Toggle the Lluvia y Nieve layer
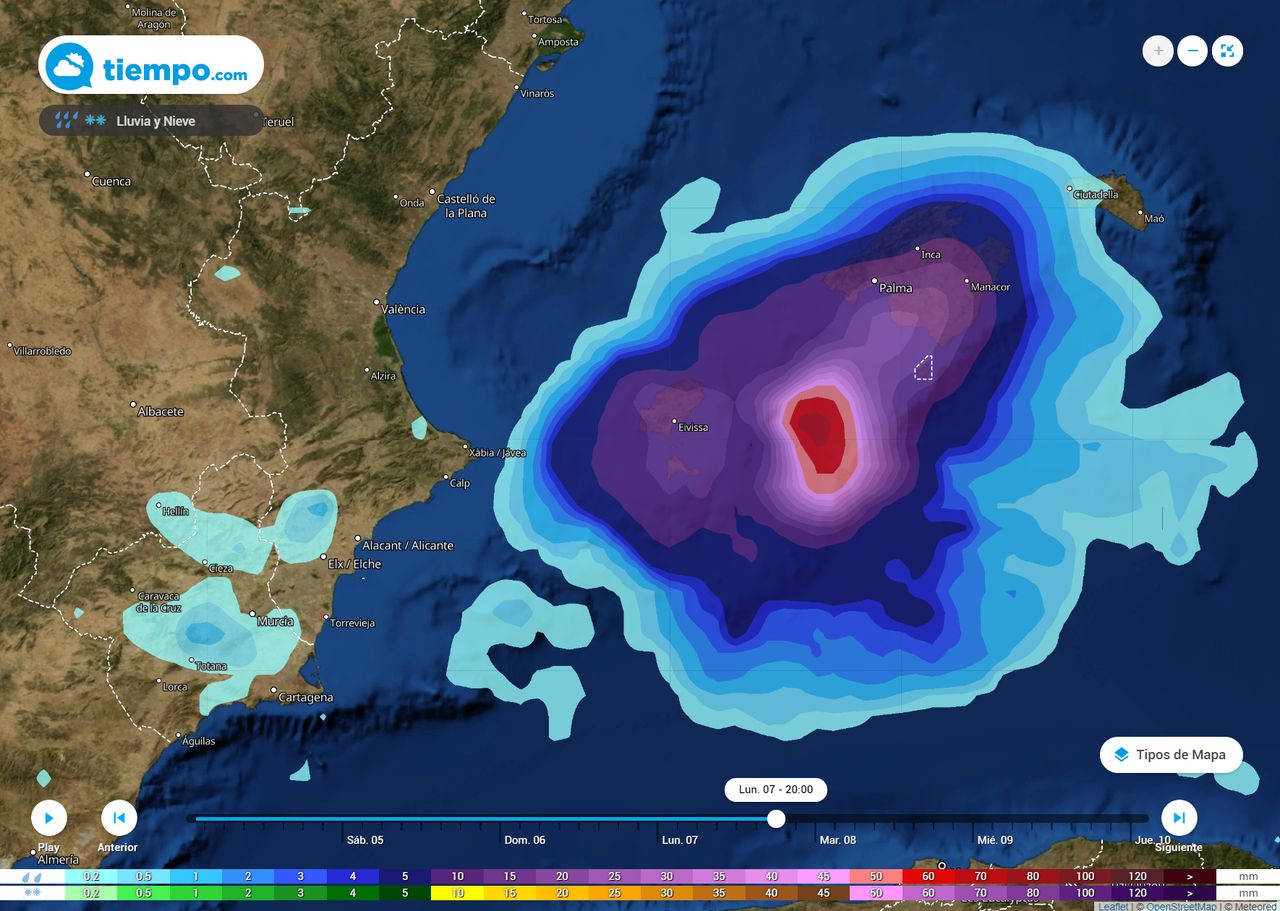 point(150,120)
